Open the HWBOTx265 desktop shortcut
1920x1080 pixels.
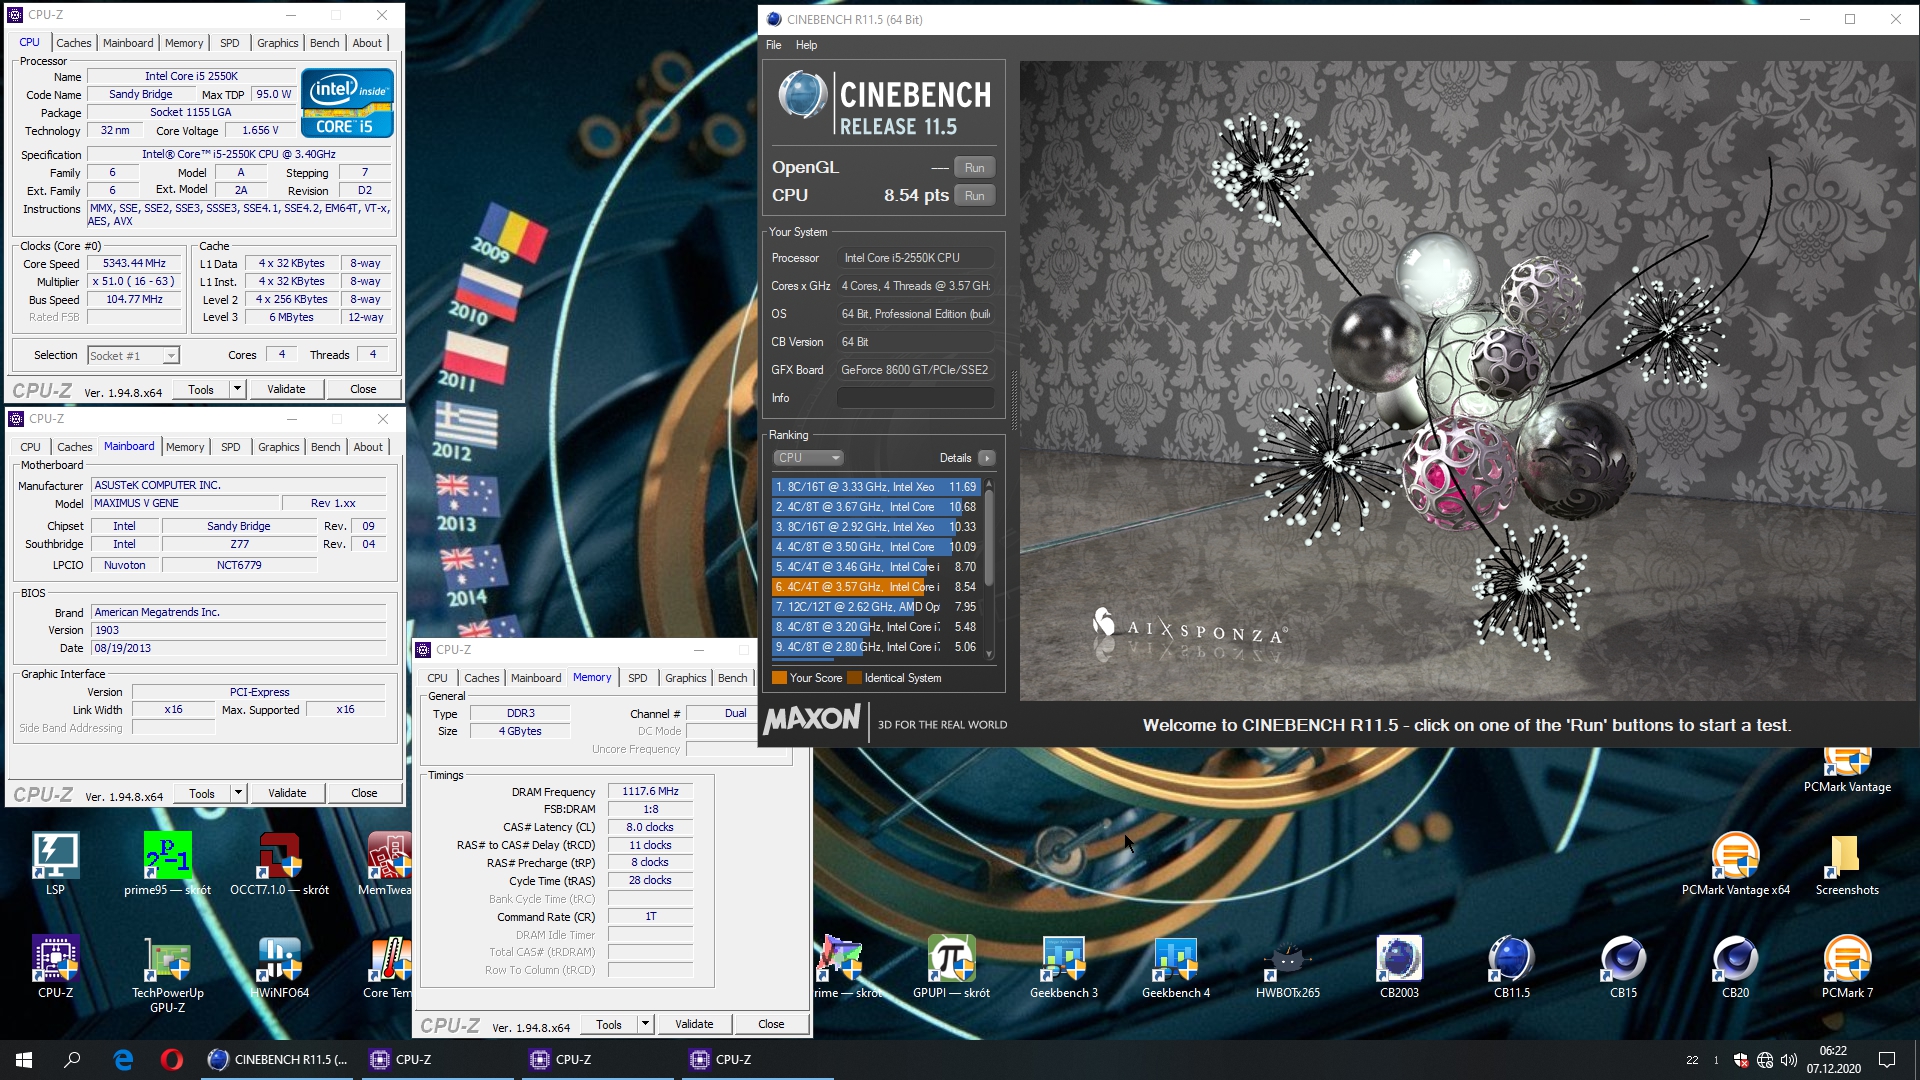point(1287,967)
